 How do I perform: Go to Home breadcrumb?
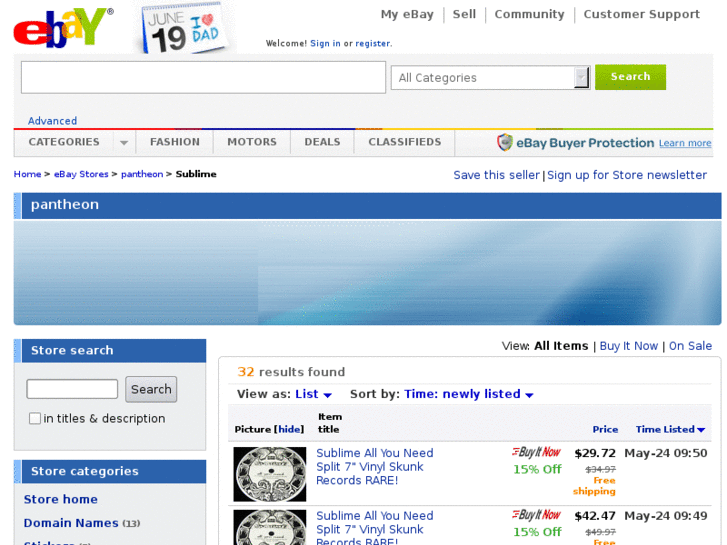(27, 174)
